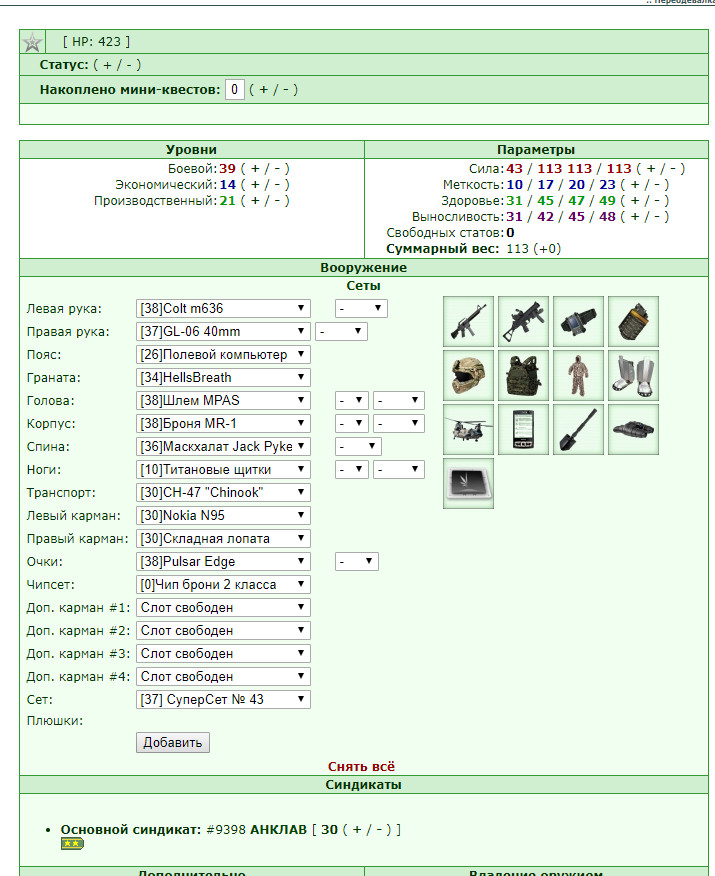
Task: Open the modifier dropdown next to GL-06 40mm
Action: tap(341, 331)
